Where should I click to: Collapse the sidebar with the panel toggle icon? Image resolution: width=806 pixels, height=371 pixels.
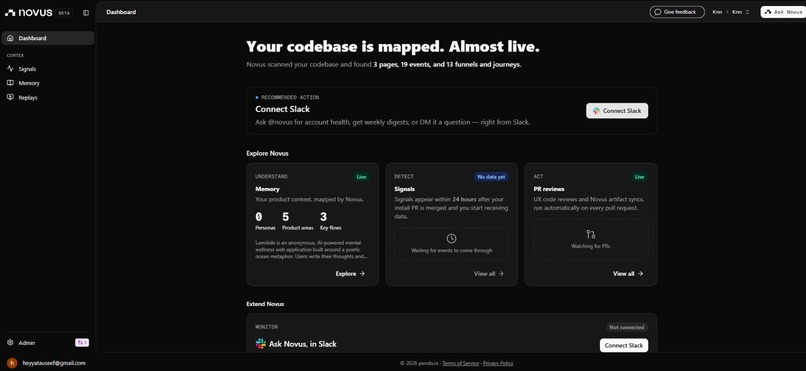pos(86,13)
